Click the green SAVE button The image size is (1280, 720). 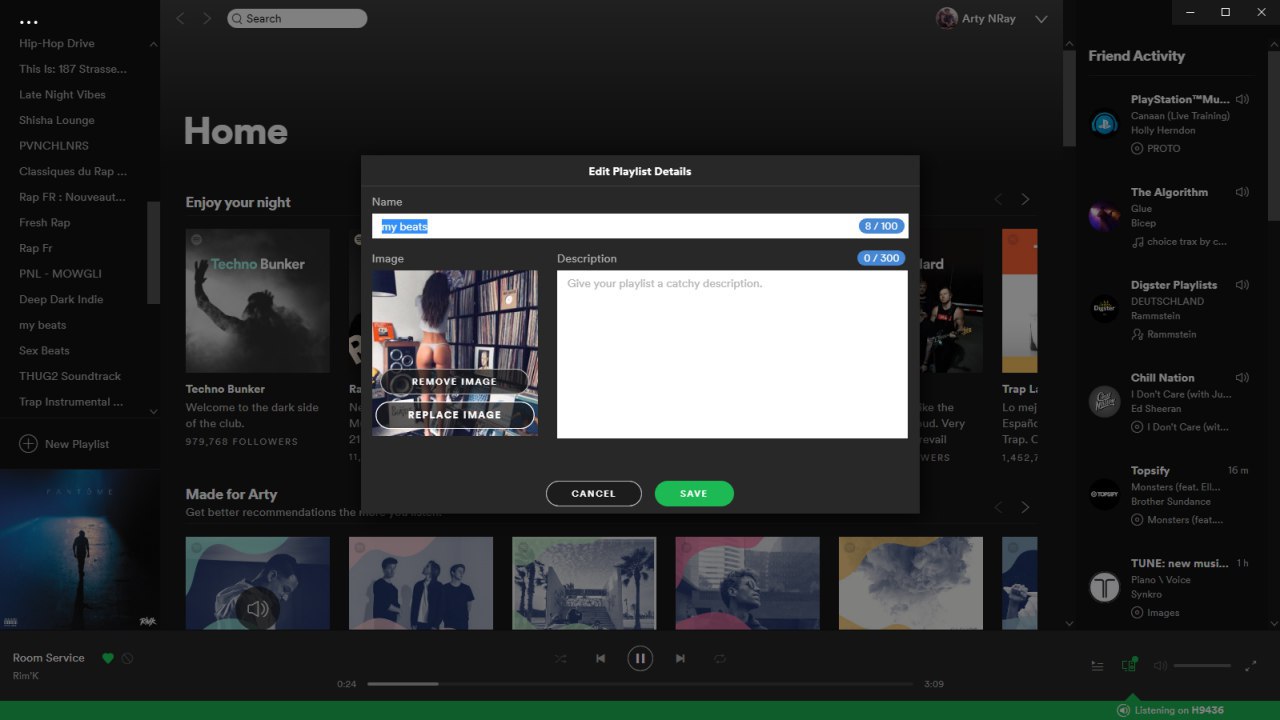694,494
